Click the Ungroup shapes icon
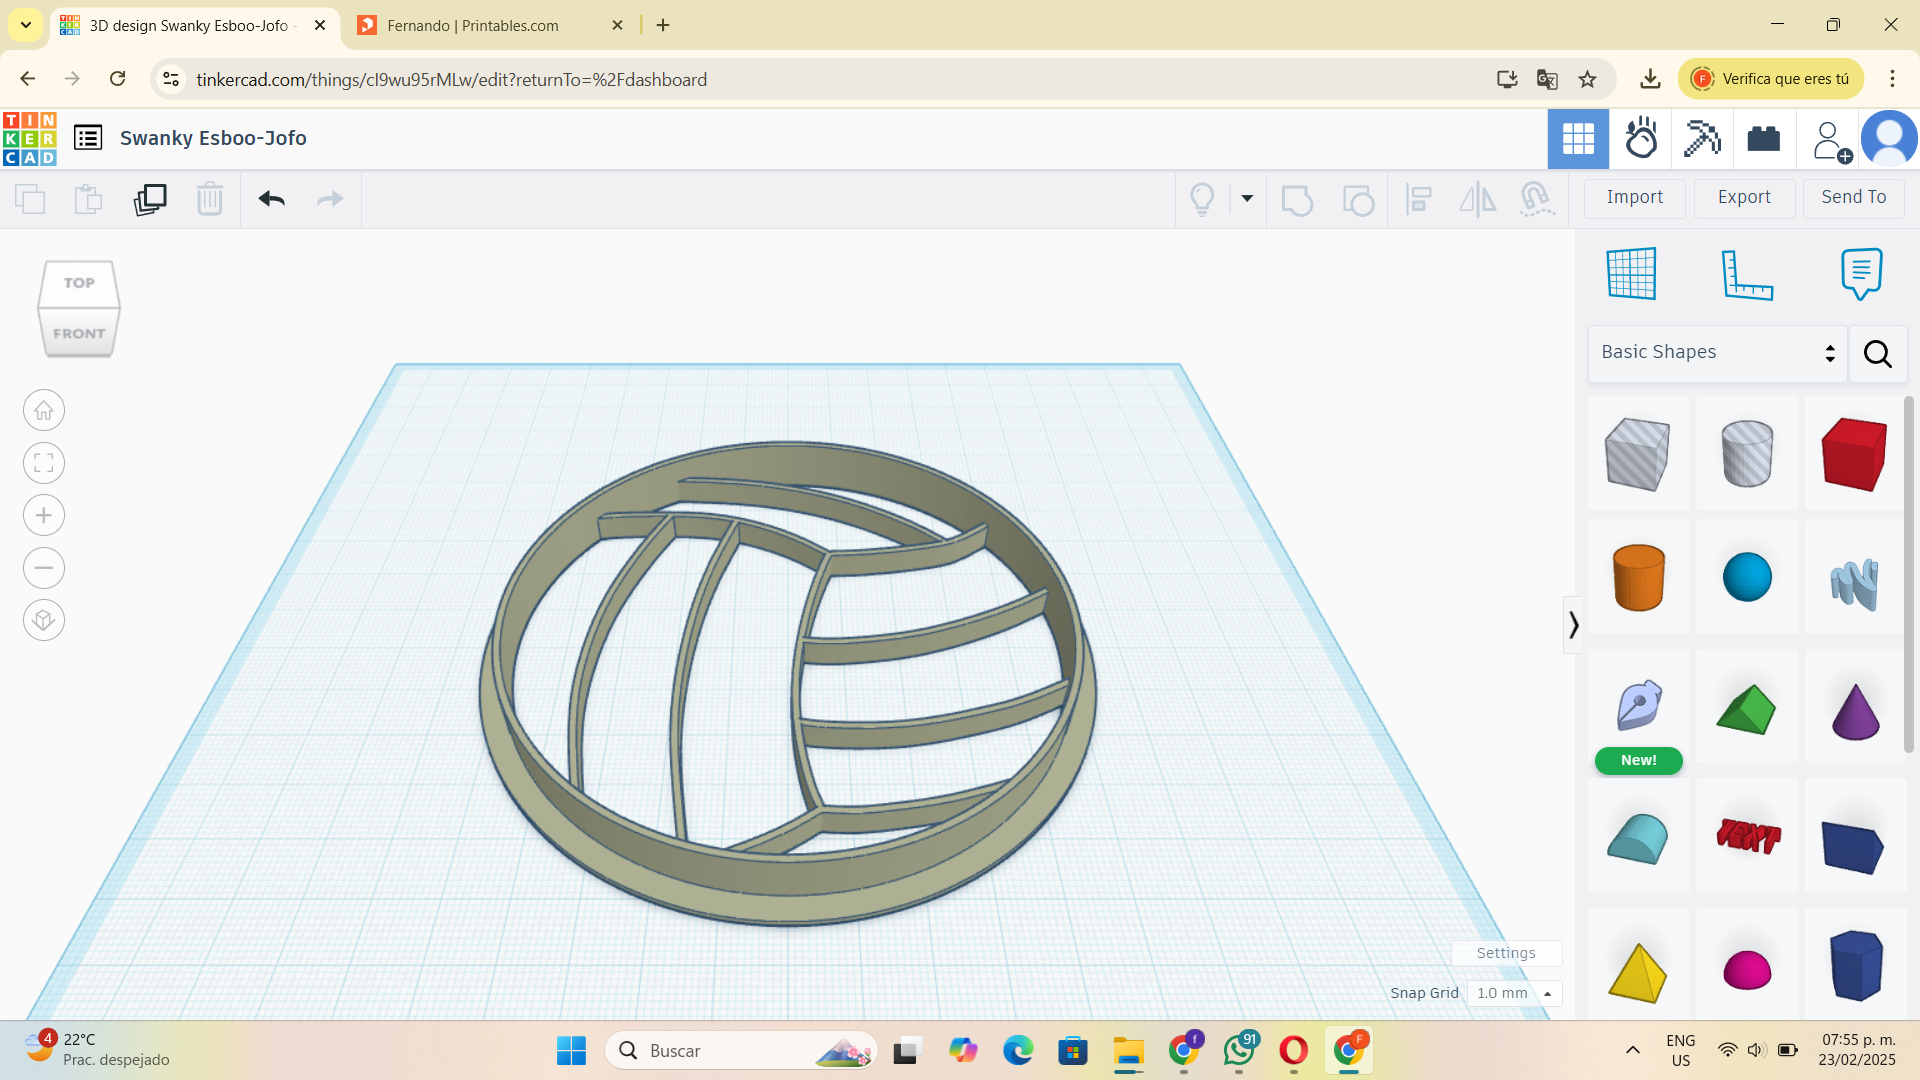Viewport: 1920px width, 1080px height. coord(1357,199)
